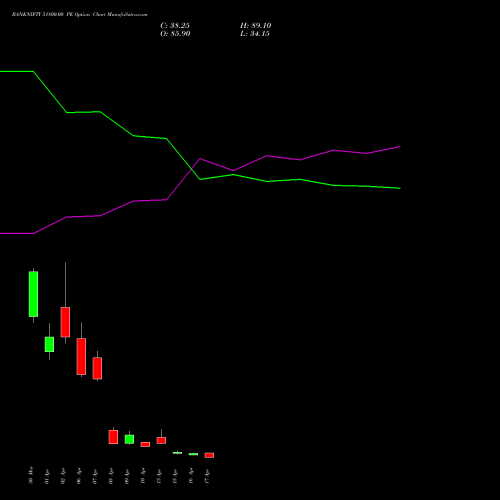Click the 01 Apr date label on the axis
Viewport: 500px width, 500px height.
click(x=47, y=476)
